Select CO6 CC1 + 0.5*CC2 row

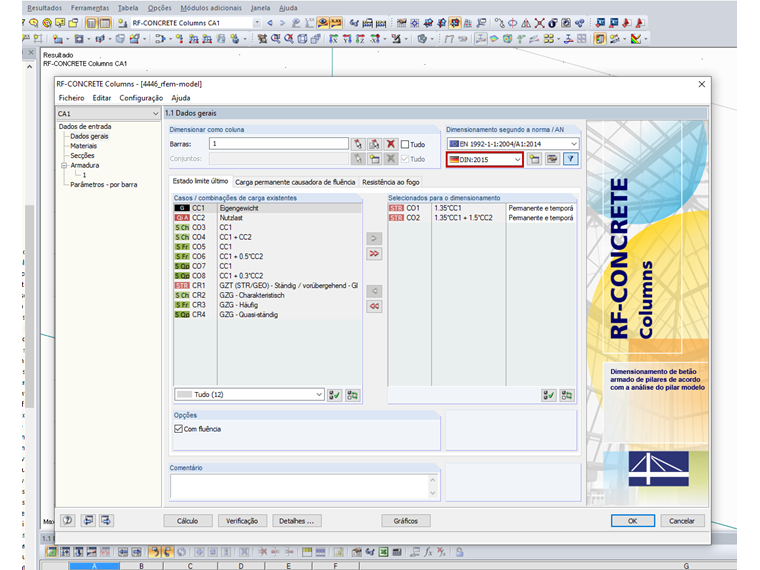[x=268, y=256]
